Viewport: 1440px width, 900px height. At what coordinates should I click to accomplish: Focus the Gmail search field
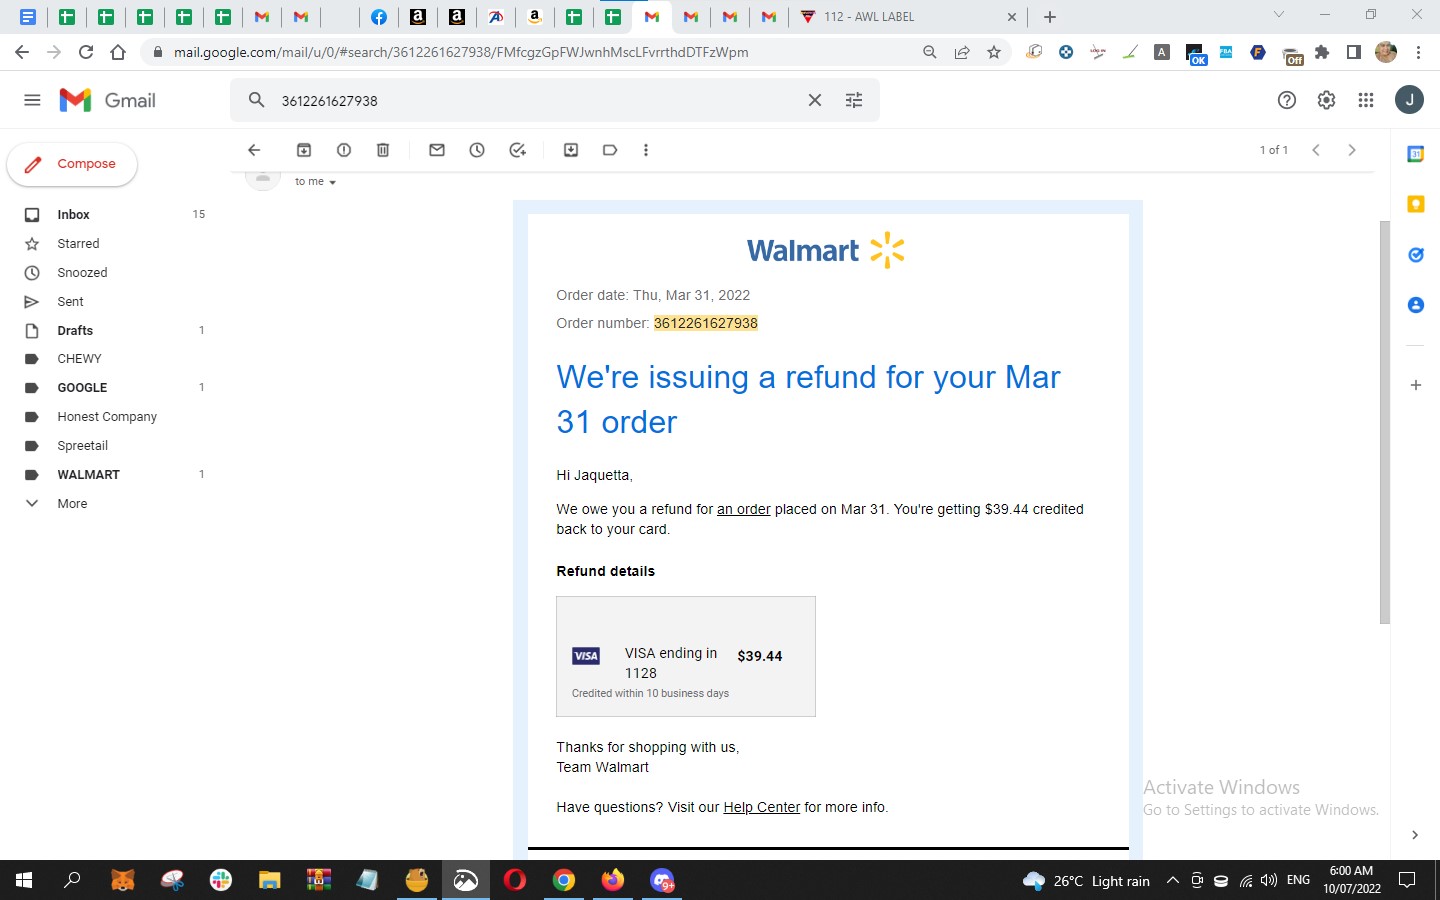click(x=538, y=100)
